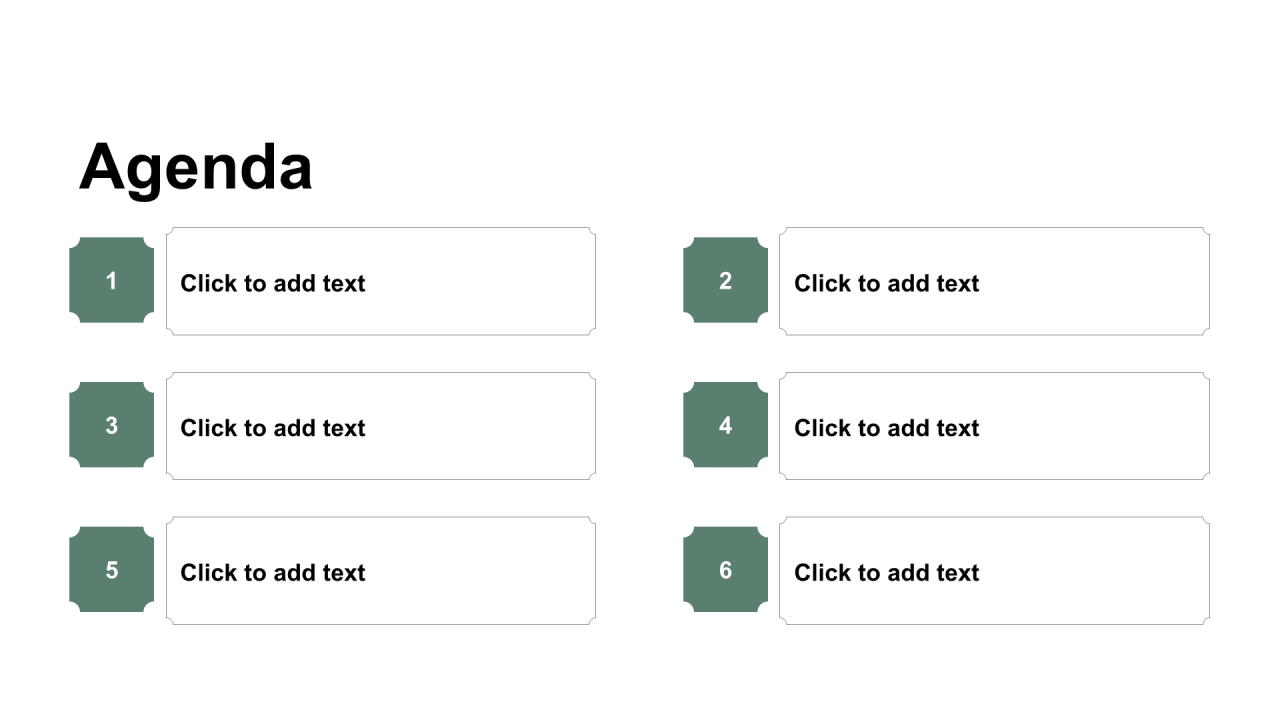The image size is (1280, 720).
Task: Click "Click to add text" in first agenda row, right column
Action: click(x=887, y=283)
